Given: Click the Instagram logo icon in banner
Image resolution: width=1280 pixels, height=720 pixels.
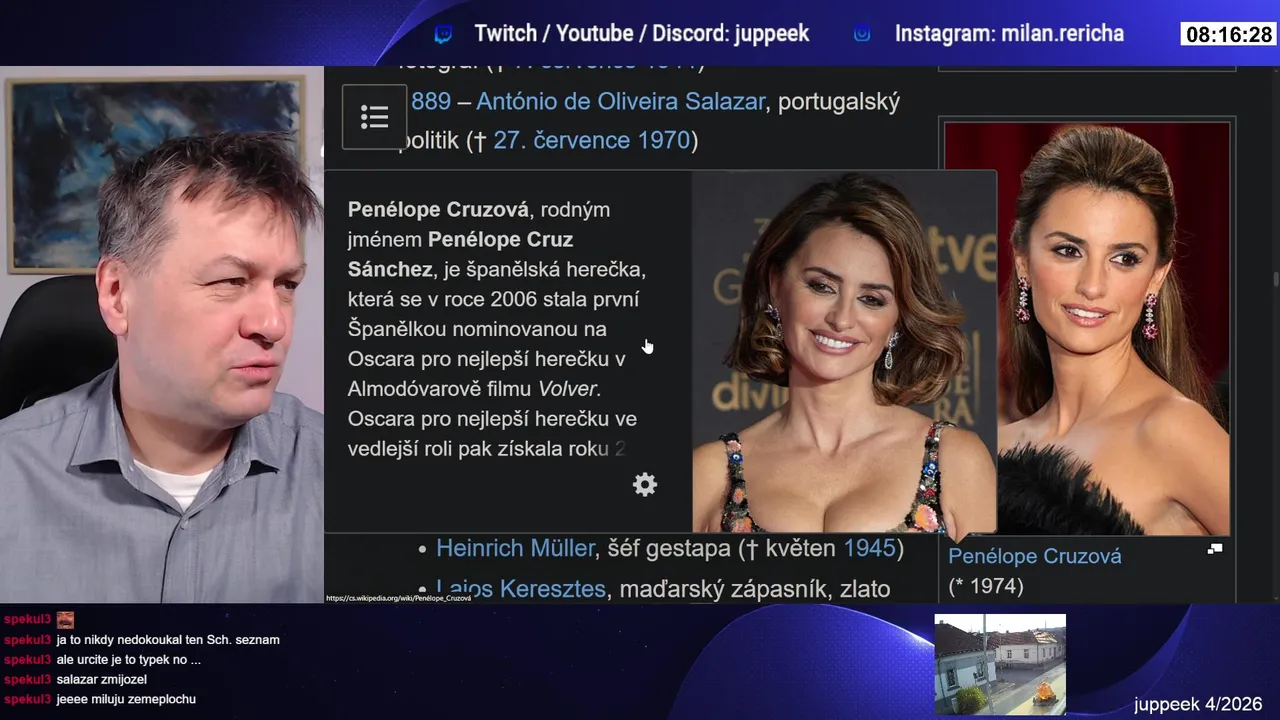Looking at the screenshot, I should (x=862, y=34).
